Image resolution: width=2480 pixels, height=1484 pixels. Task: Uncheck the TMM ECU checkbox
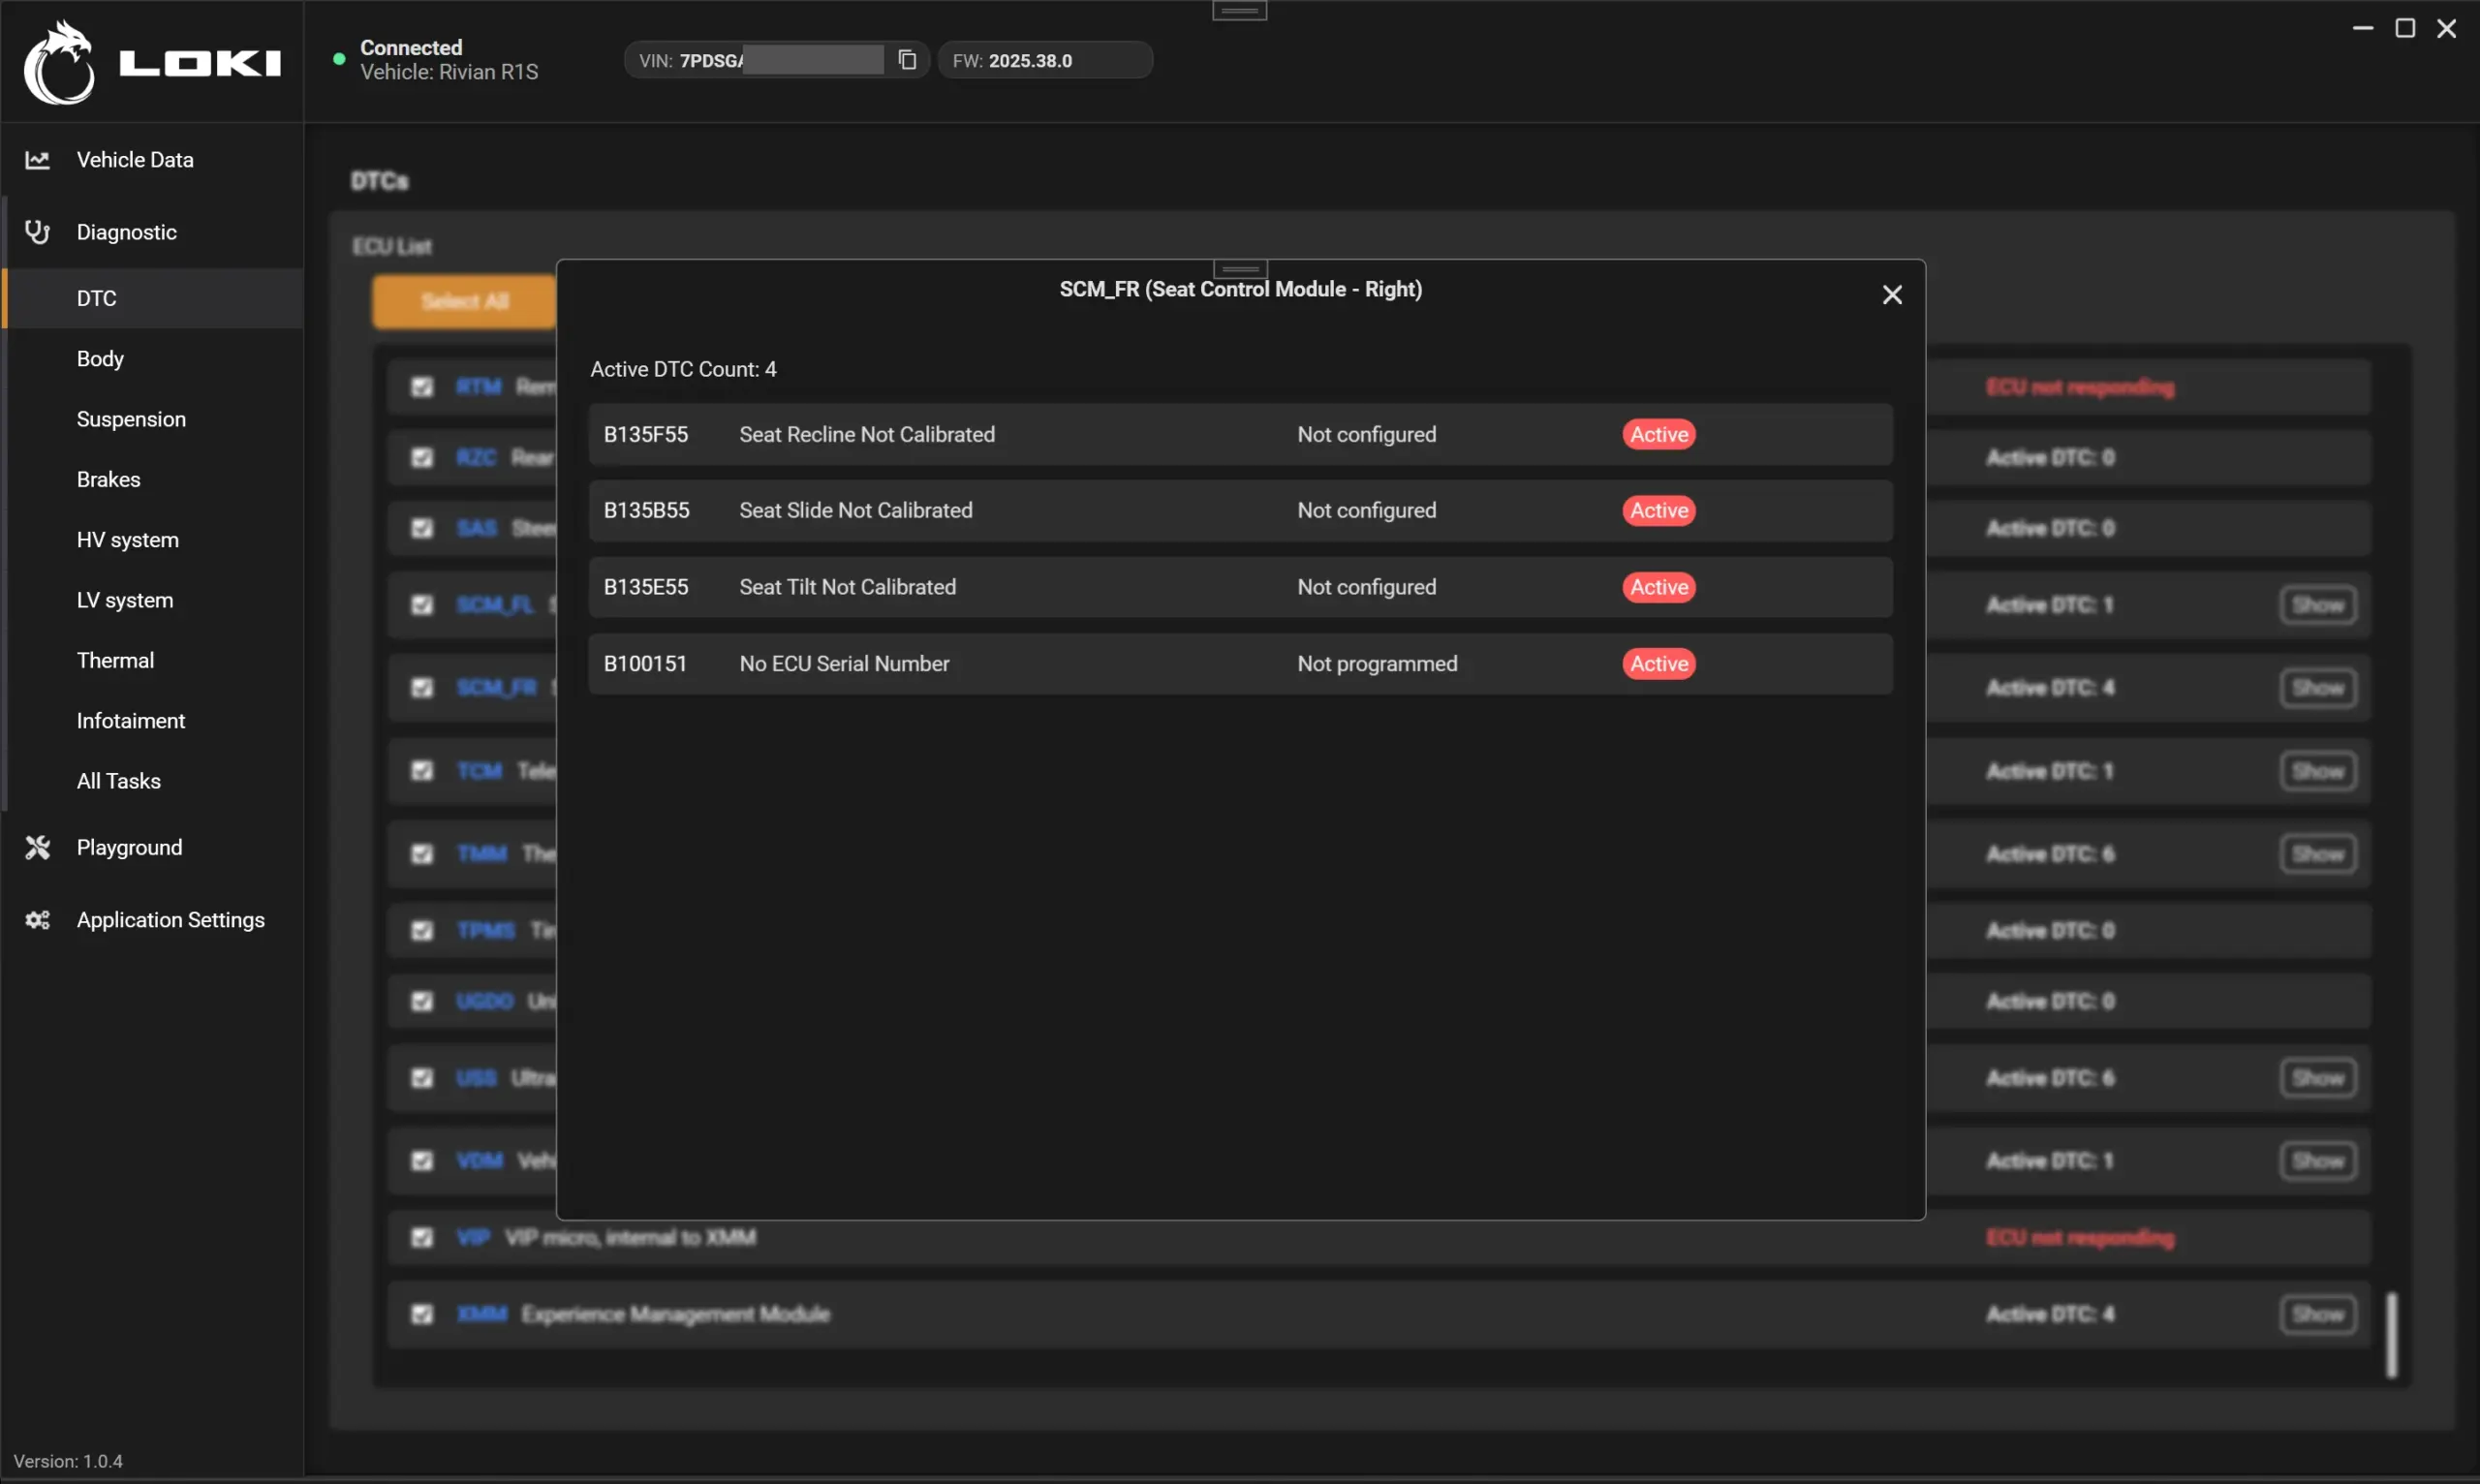coord(422,854)
